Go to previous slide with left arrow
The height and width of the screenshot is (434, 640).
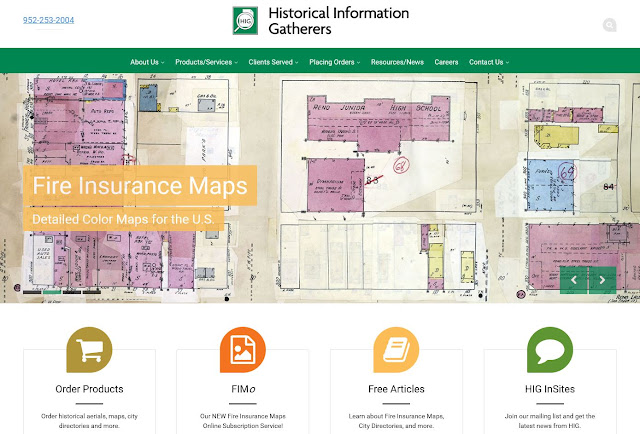[x=573, y=280]
